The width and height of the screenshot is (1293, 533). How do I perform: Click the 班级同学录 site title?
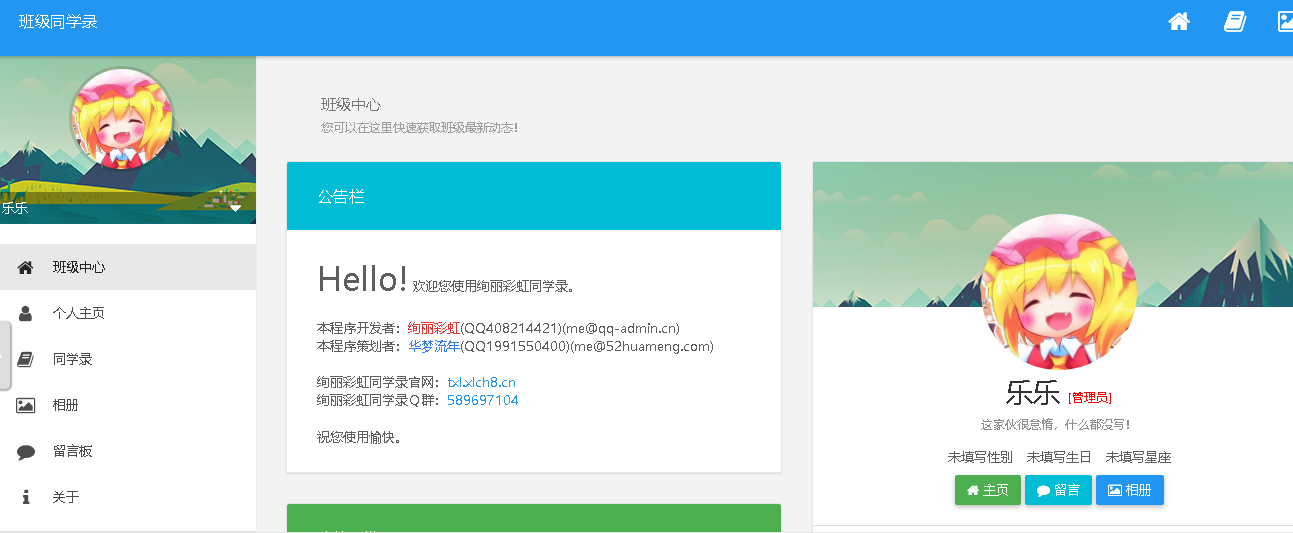(x=58, y=22)
